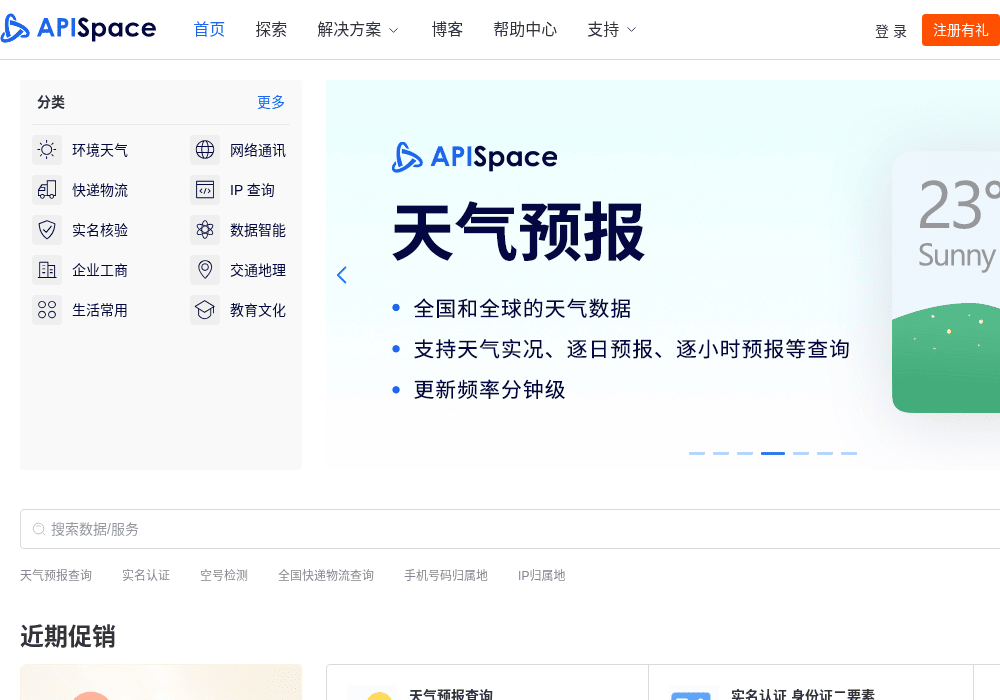Click the 更新频率分钟级 banner bullet text
Viewport: 1000px width, 700px height.
tap(490, 390)
